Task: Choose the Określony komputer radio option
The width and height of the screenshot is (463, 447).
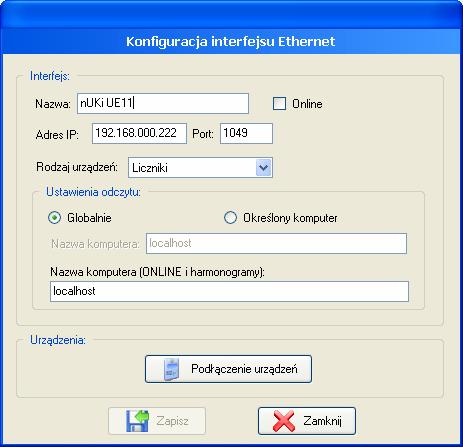Action: [230, 218]
